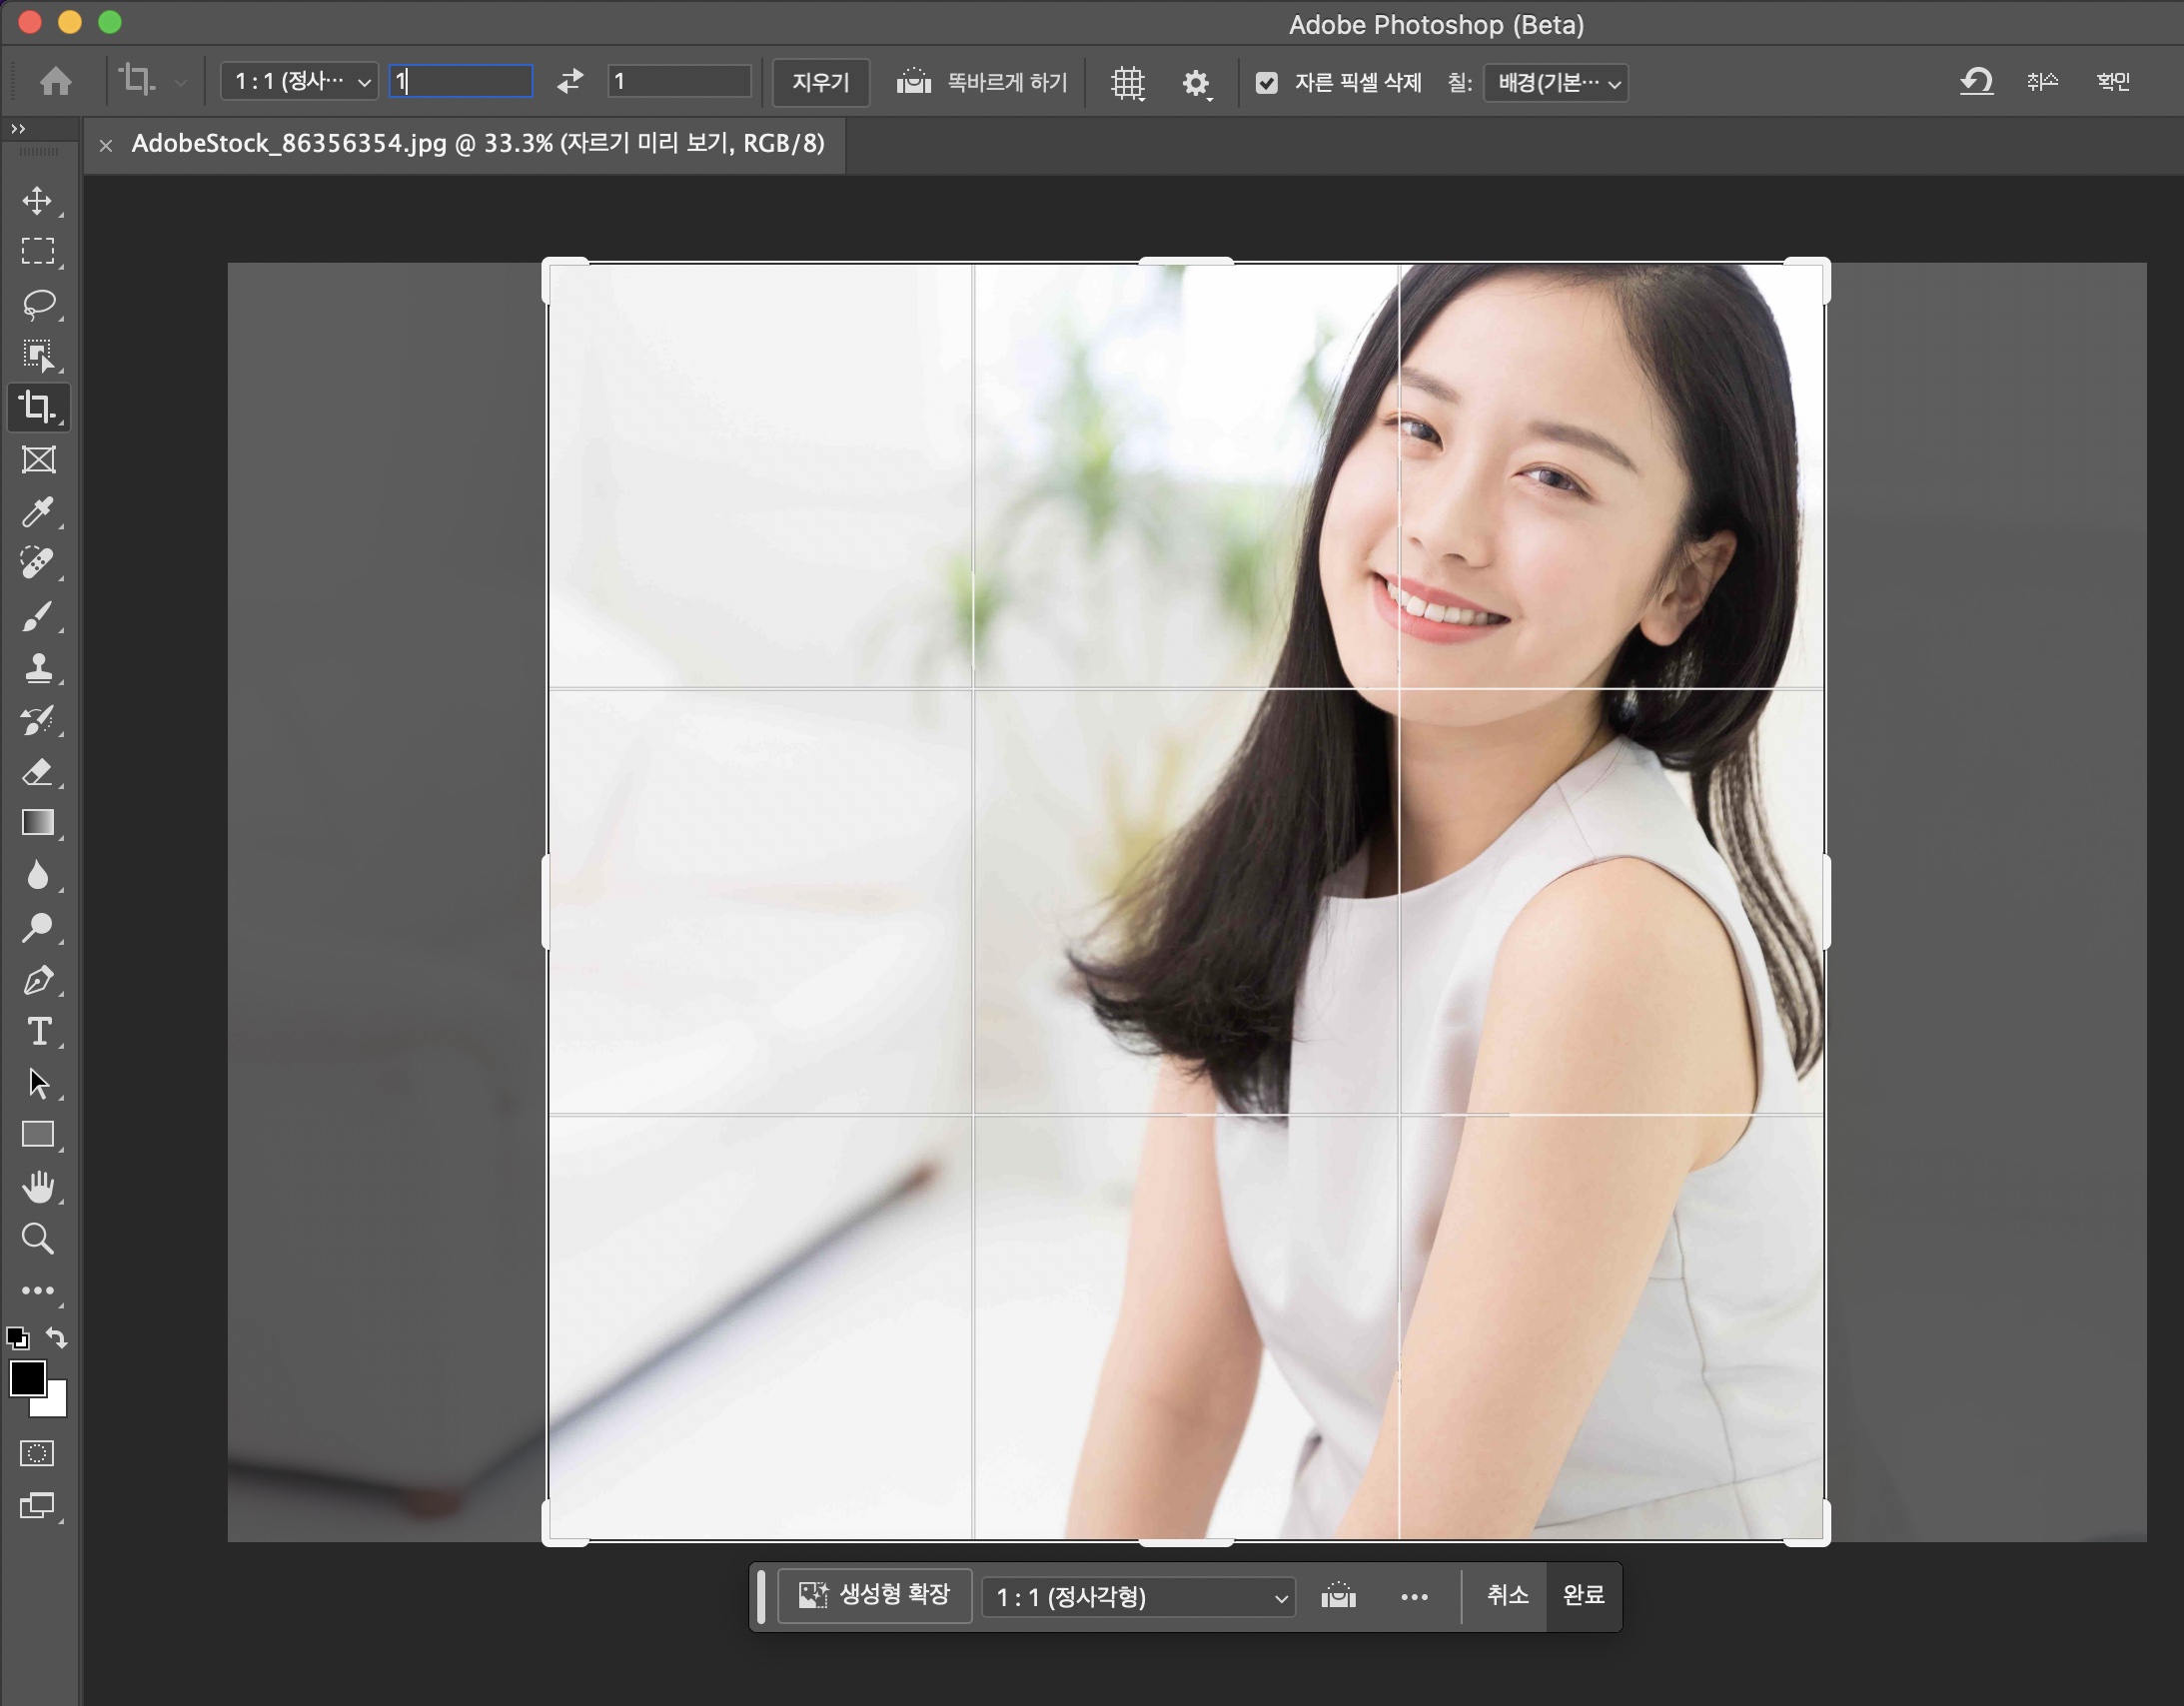Uncheck the 자른 픽셀 삭제 checkbox
The height and width of the screenshot is (1706, 2184).
click(x=1266, y=82)
